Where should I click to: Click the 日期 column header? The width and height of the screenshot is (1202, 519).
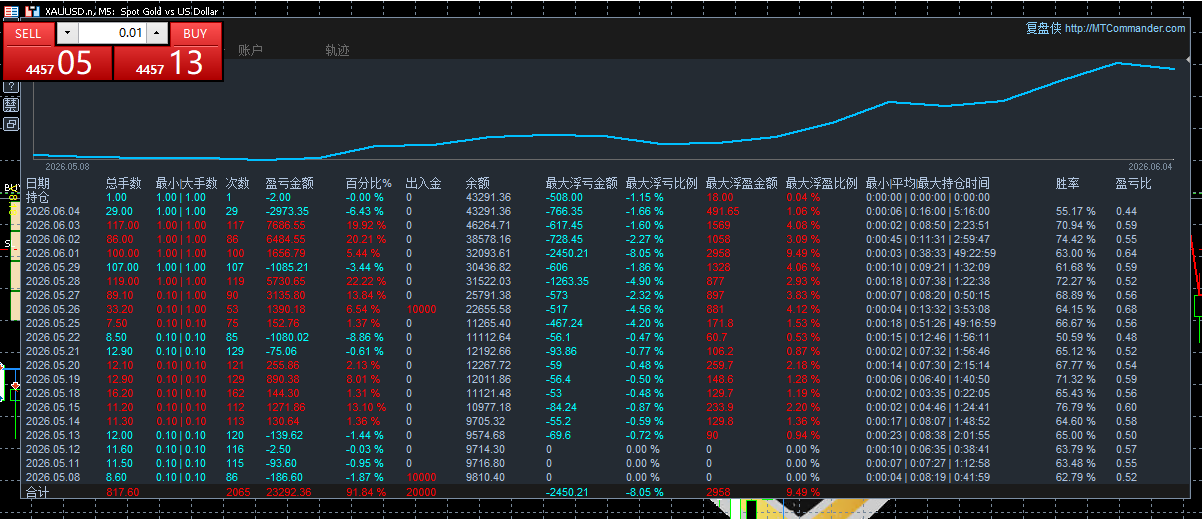[37, 184]
